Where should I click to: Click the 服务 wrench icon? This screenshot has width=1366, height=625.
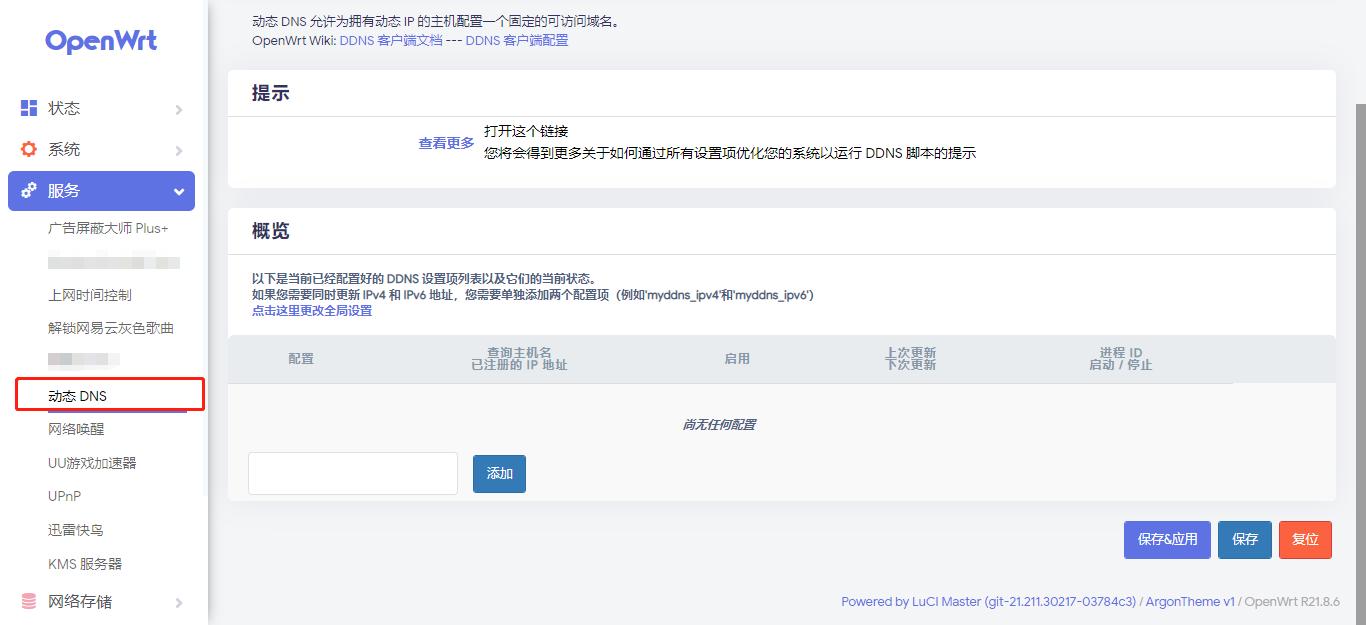(x=28, y=191)
